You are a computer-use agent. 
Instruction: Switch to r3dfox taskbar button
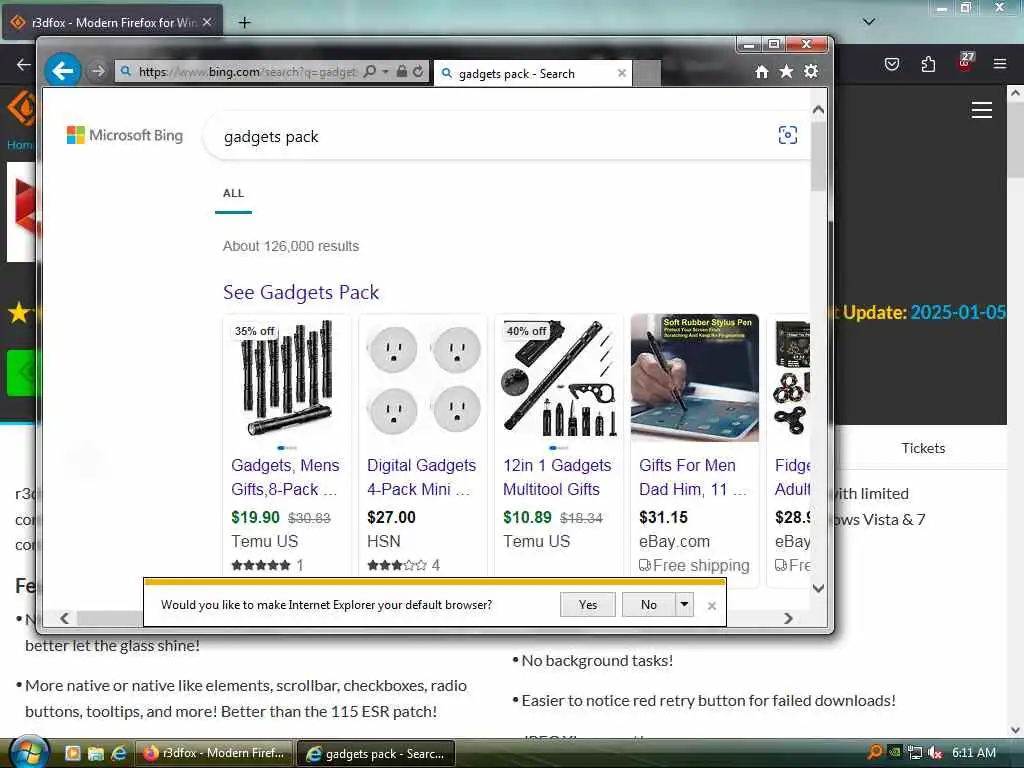tap(214, 753)
